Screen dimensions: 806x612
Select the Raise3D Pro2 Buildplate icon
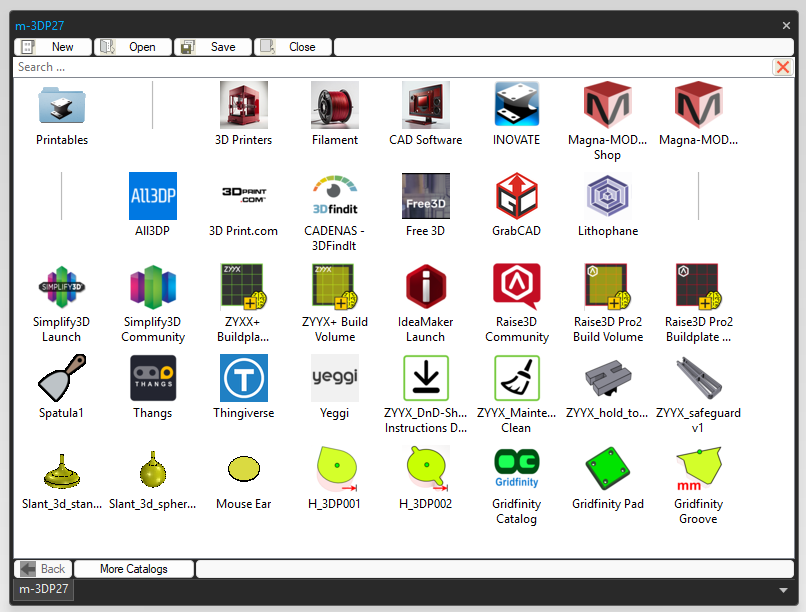point(699,287)
